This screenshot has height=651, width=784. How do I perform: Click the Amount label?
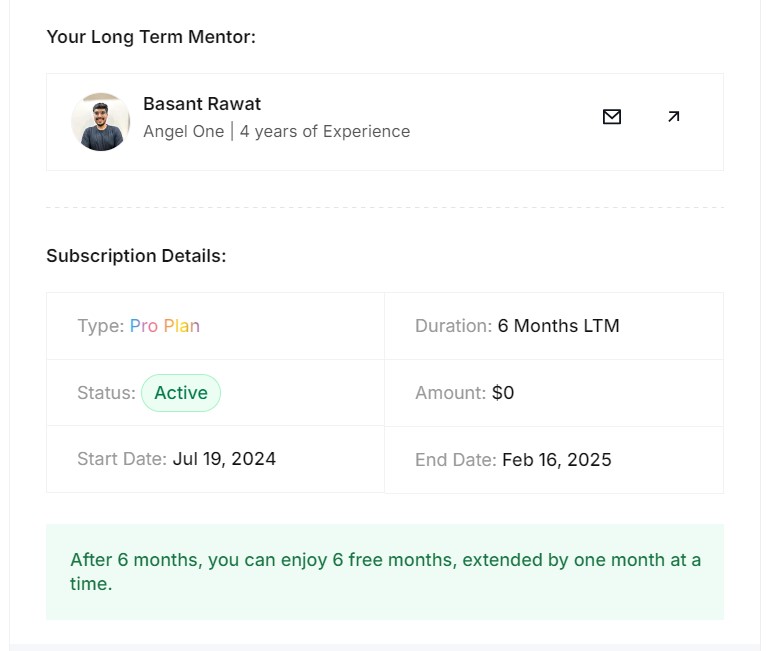450,393
